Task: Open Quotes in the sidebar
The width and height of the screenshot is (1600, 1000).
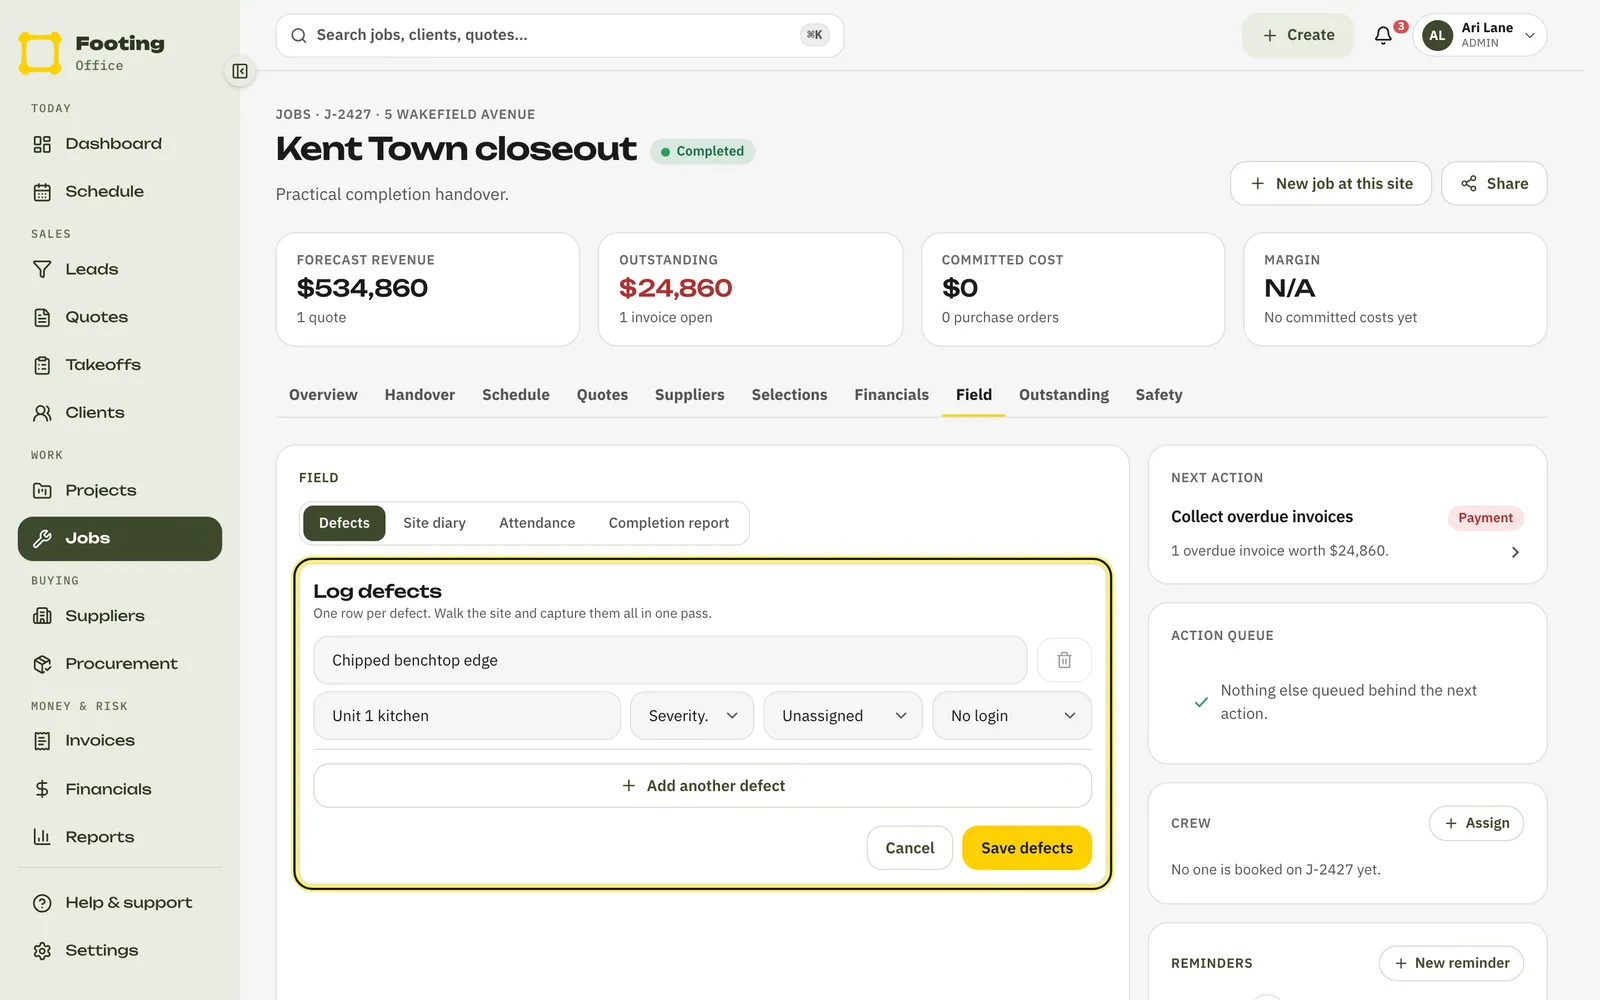Action: point(120,317)
